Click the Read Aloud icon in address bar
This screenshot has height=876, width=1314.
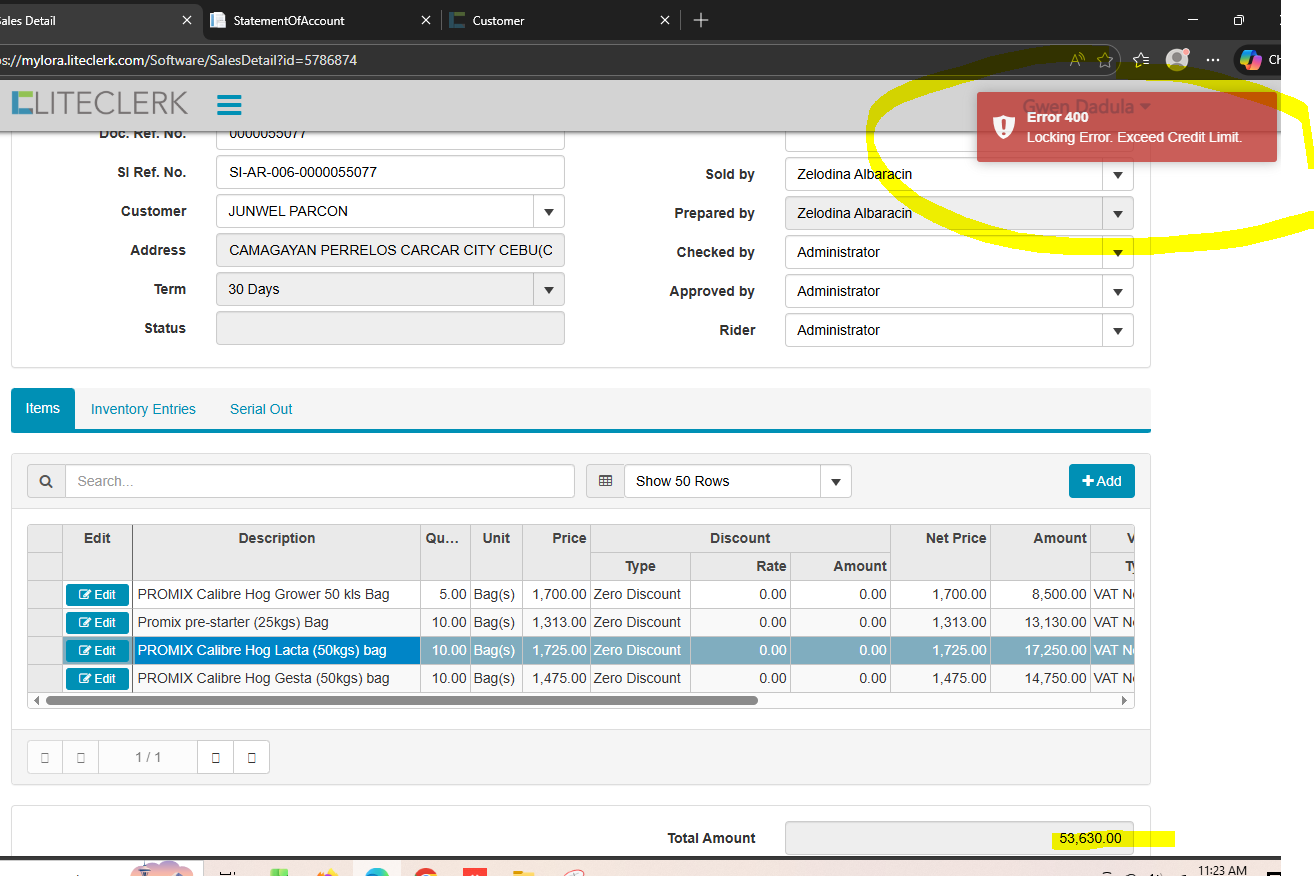pyautogui.click(x=1077, y=60)
